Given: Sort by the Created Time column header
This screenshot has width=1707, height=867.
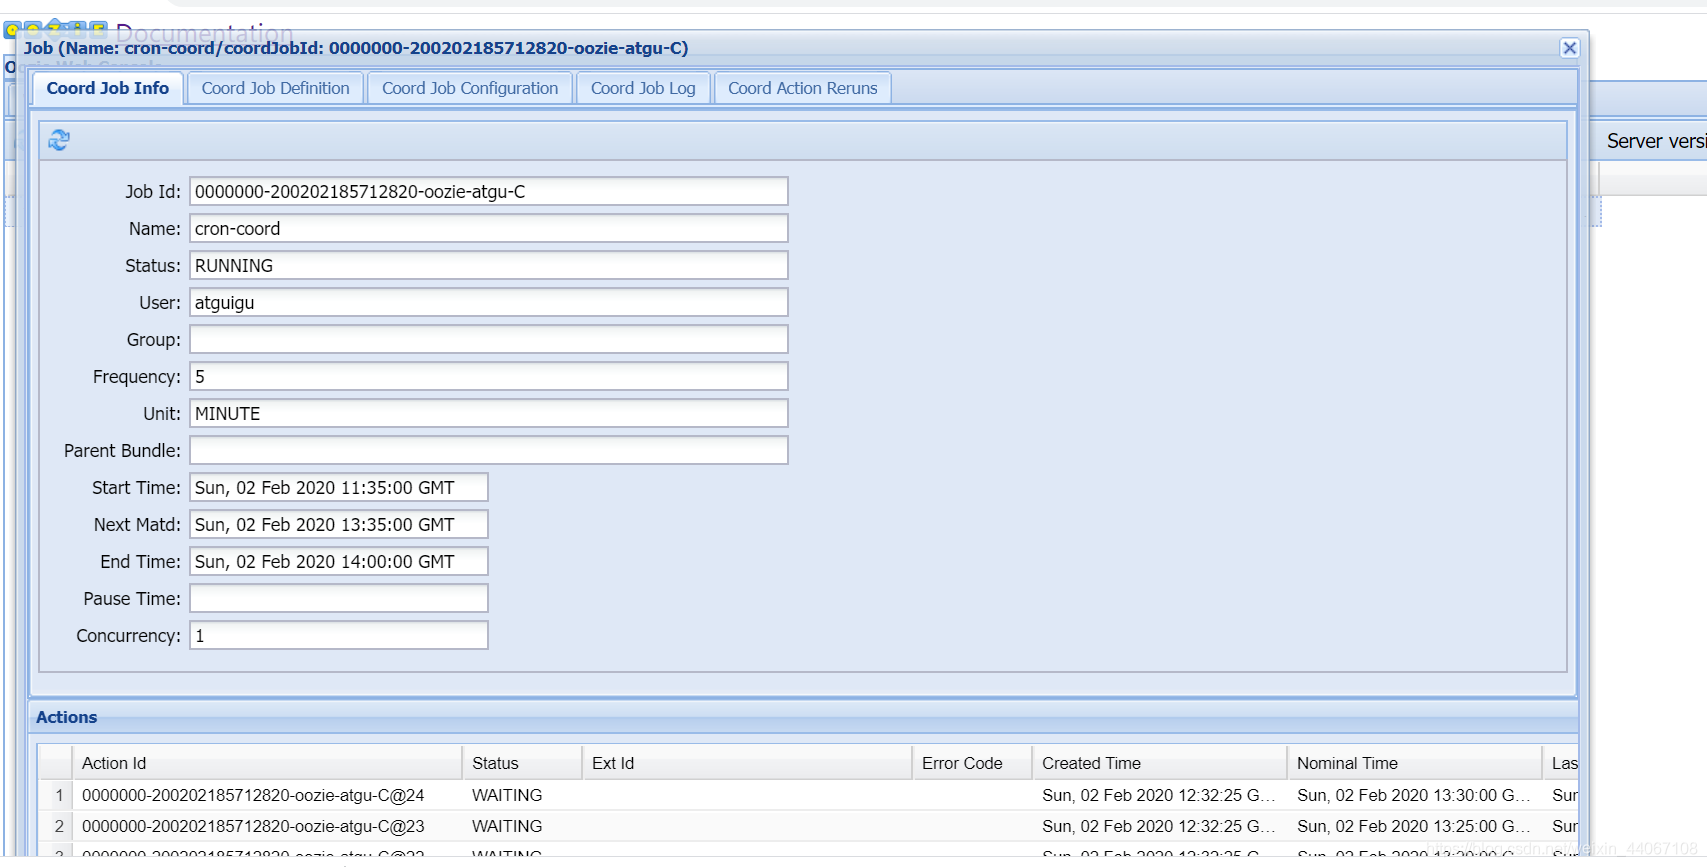Looking at the screenshot, I should [x=1159, y=763].
